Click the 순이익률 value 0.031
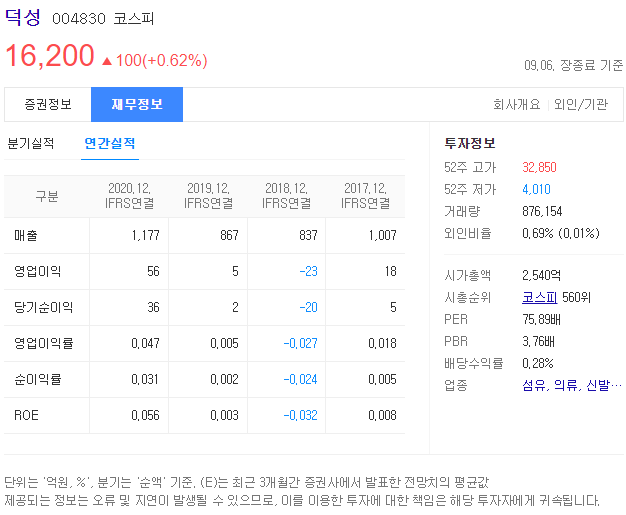Viewport: 626px width, 515px height. (x=145, y=379)
